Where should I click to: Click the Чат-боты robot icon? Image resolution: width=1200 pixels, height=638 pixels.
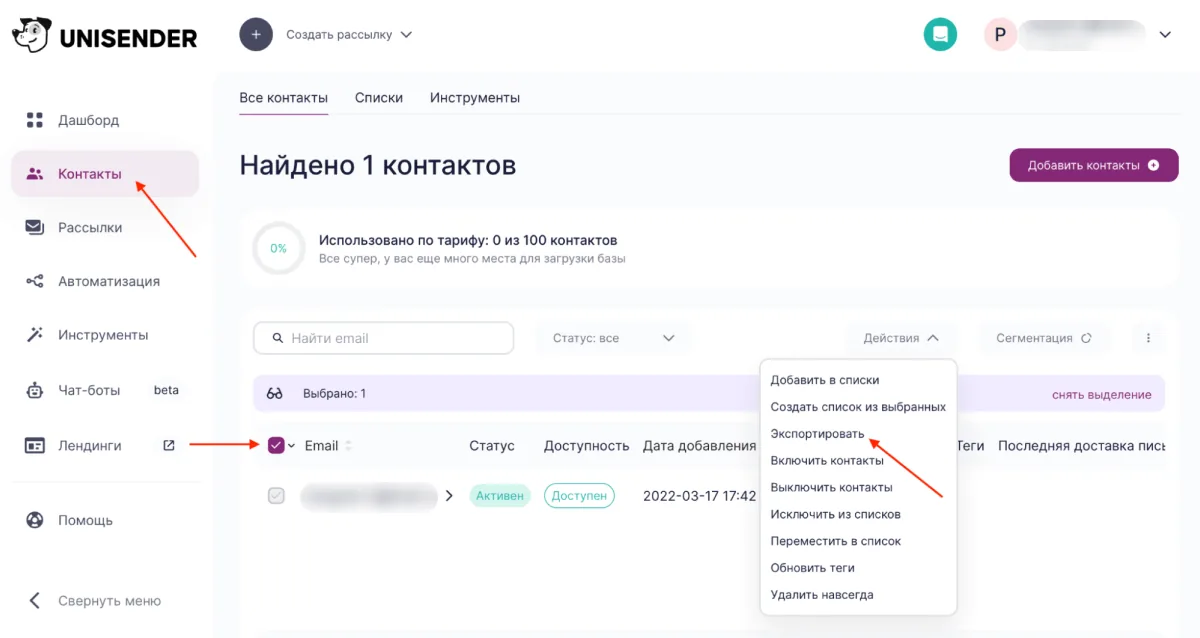(35, 390)
